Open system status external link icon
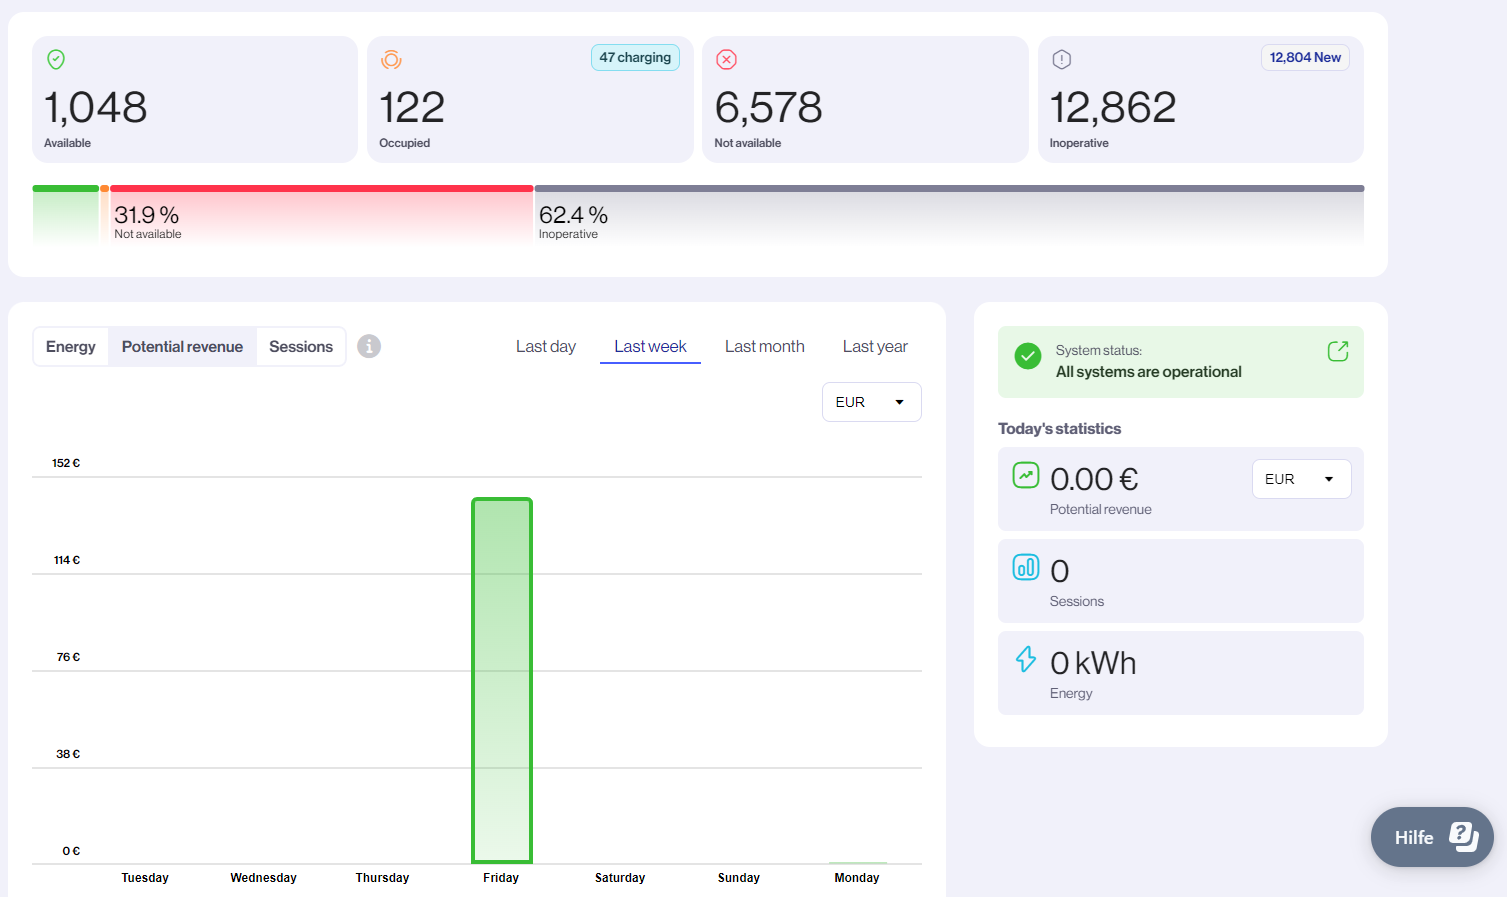Screen dimensions: 1507x897 pos(1338,351)
